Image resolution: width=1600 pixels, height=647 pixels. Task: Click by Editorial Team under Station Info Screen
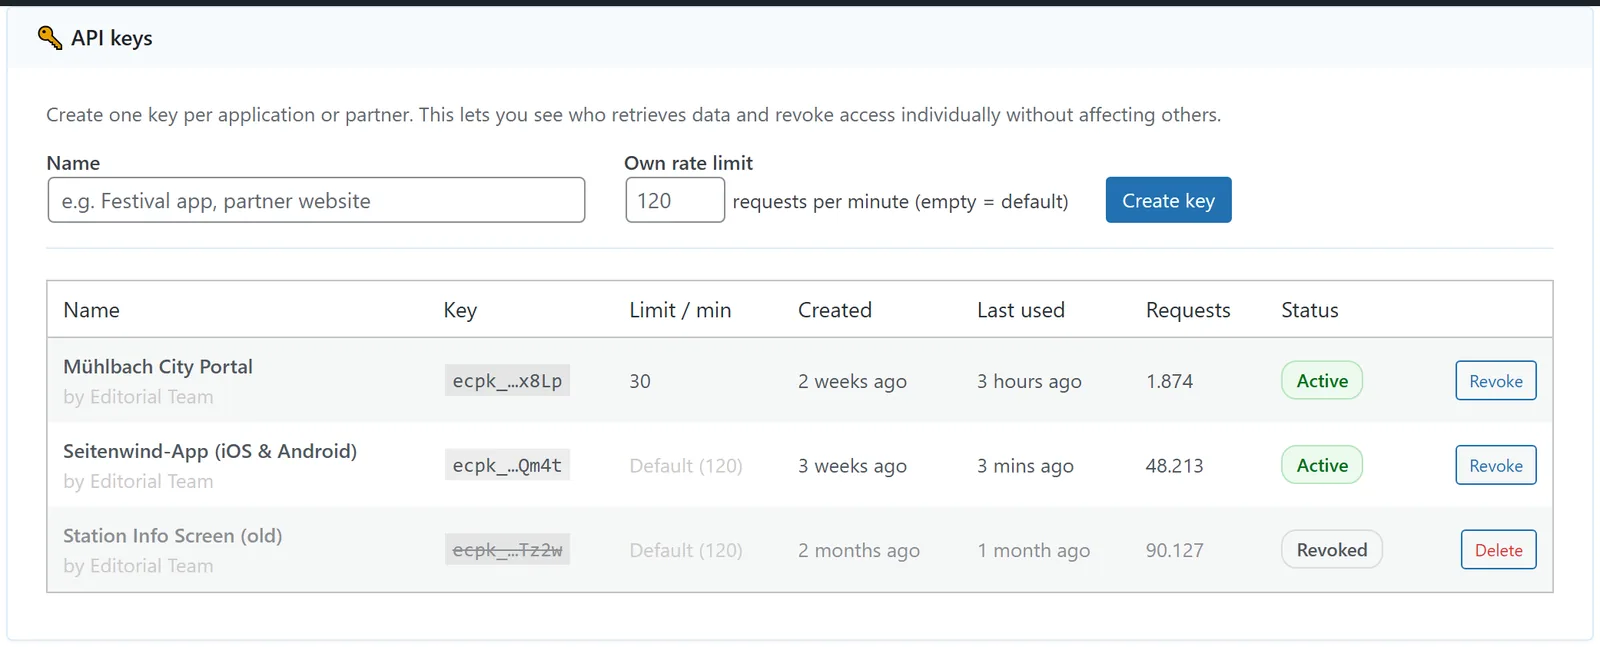138,566
